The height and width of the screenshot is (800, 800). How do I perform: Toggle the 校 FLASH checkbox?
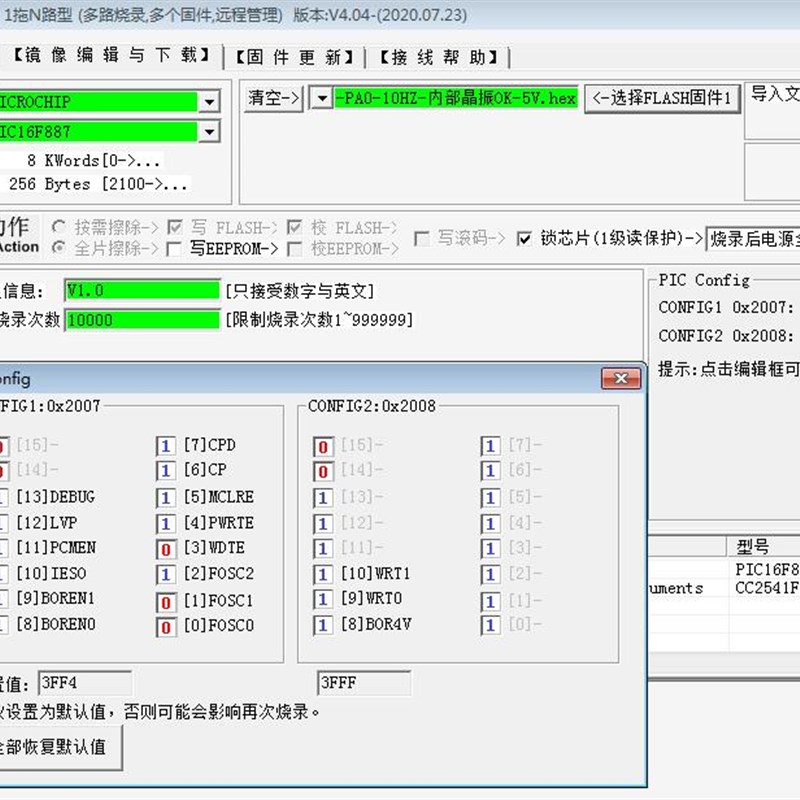294,227
